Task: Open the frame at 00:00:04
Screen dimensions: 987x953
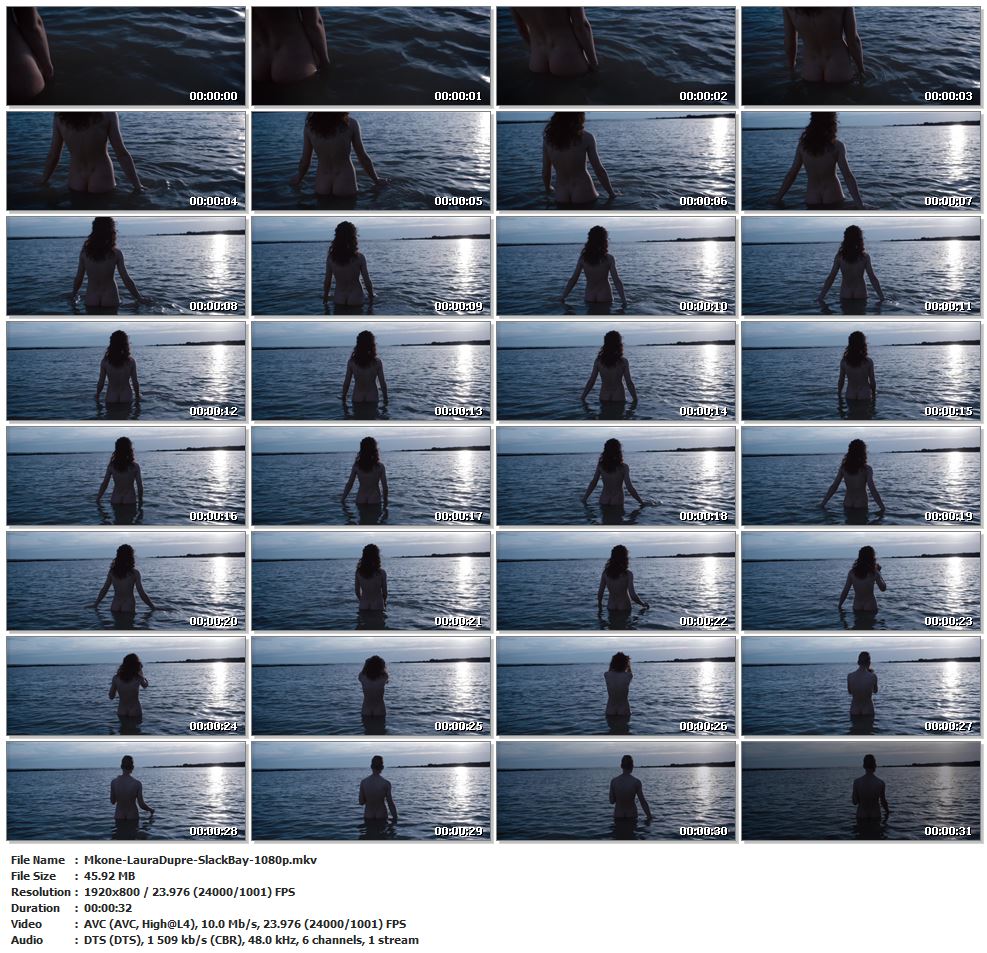Action: pyautogui.click(x=127, y=161)
